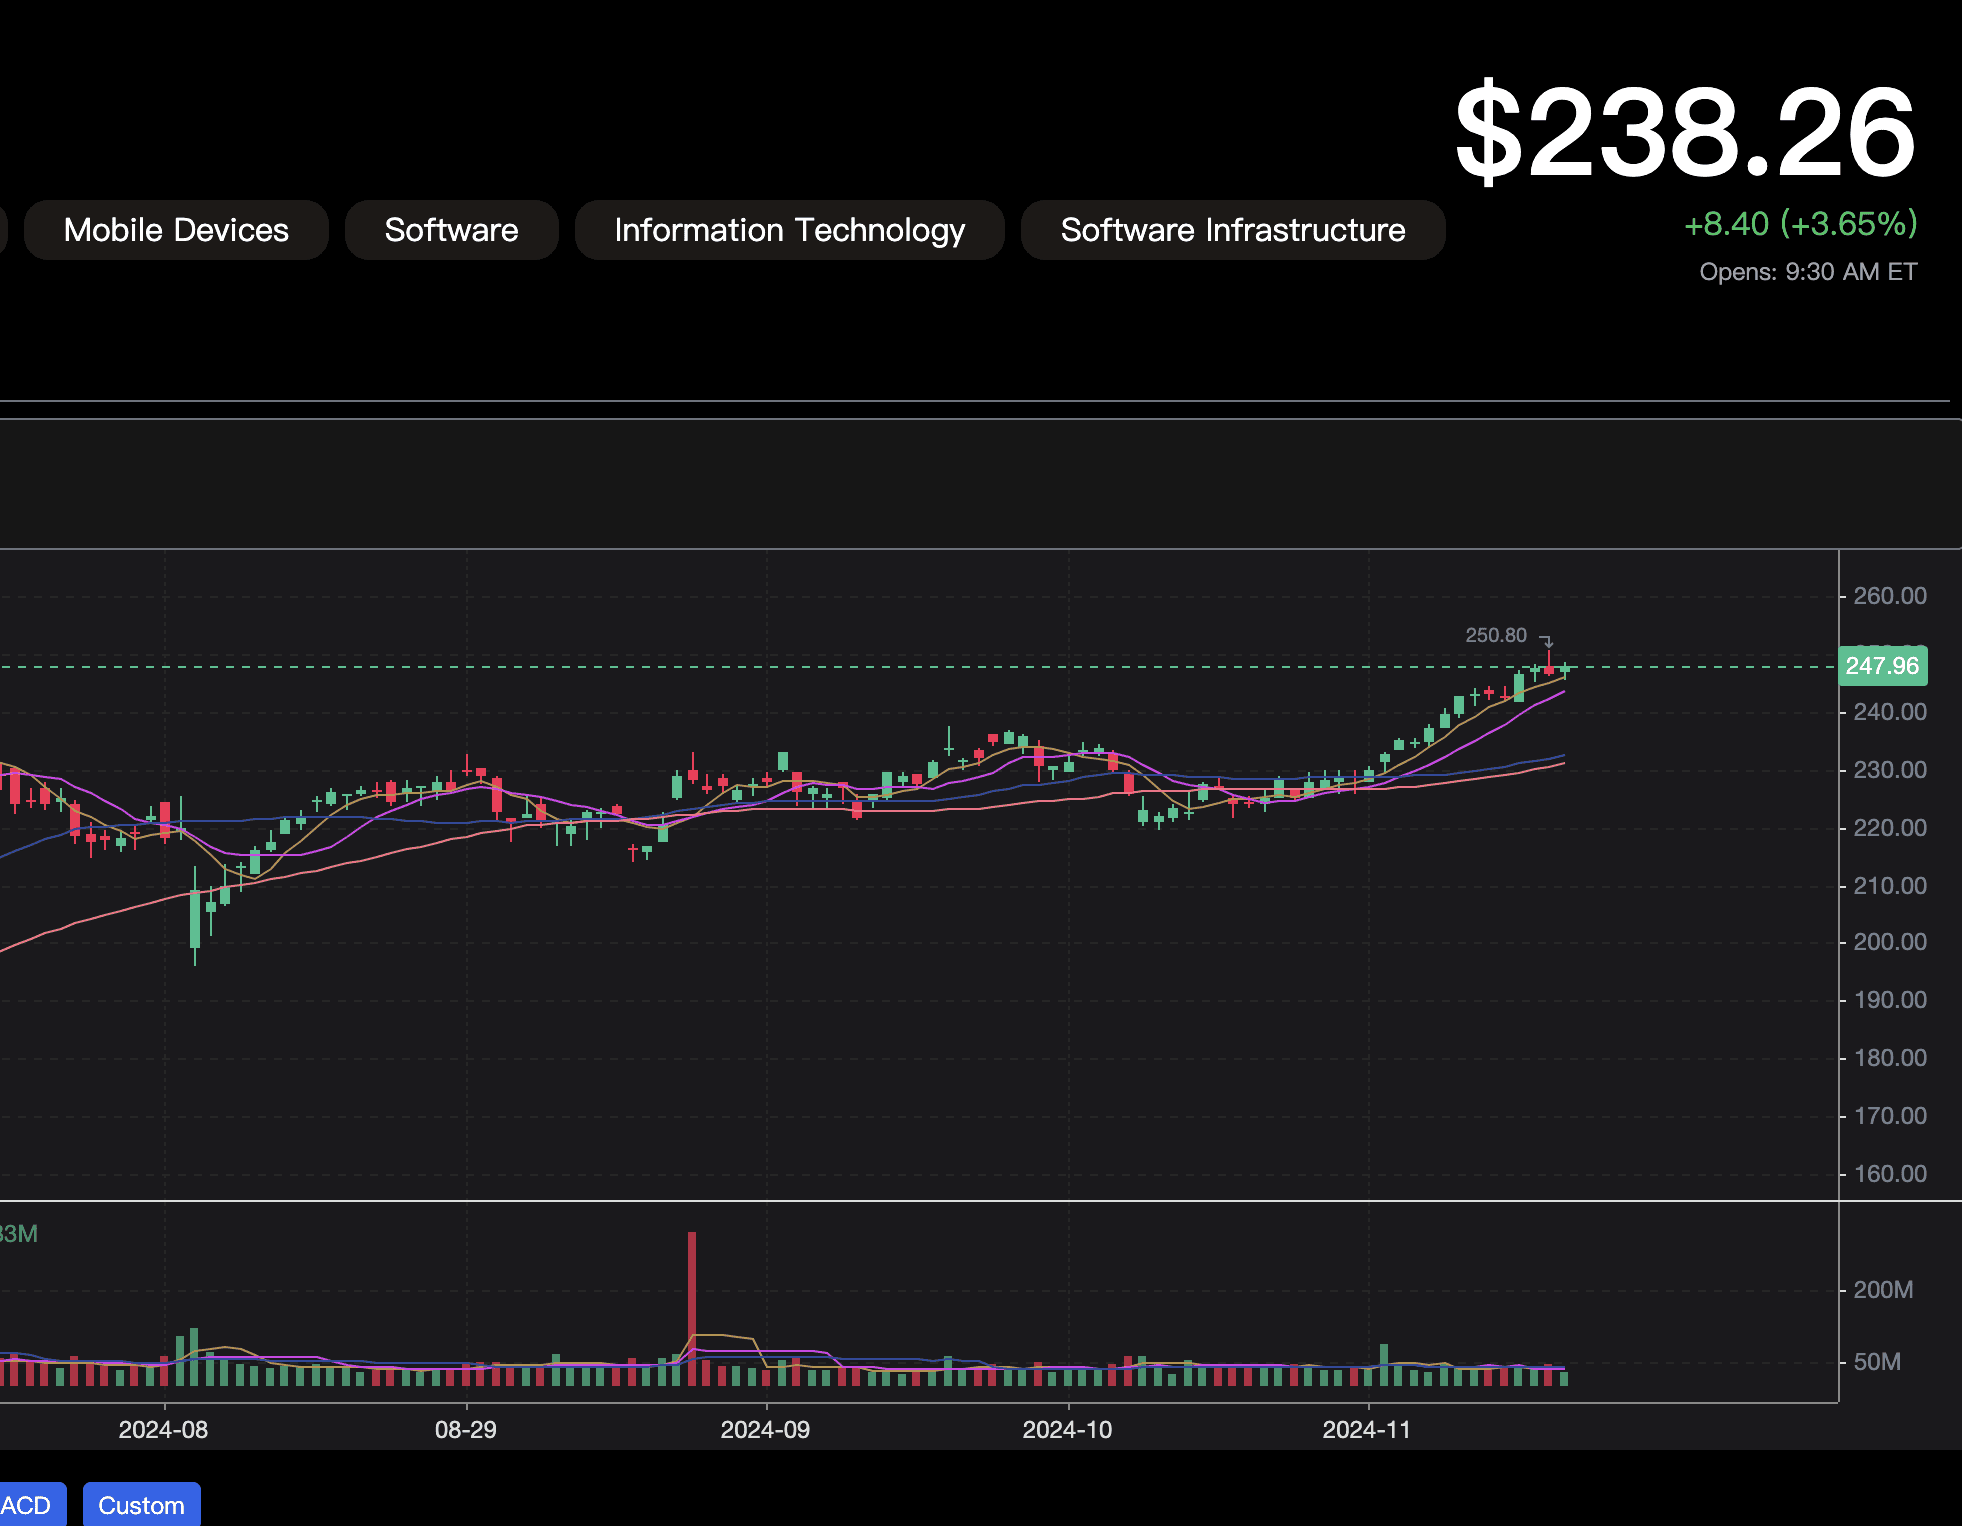1962x1526 pixels.
Task: Click the 220.00 price axis label
Action: pyautogui.click(x=1890, y=828)
